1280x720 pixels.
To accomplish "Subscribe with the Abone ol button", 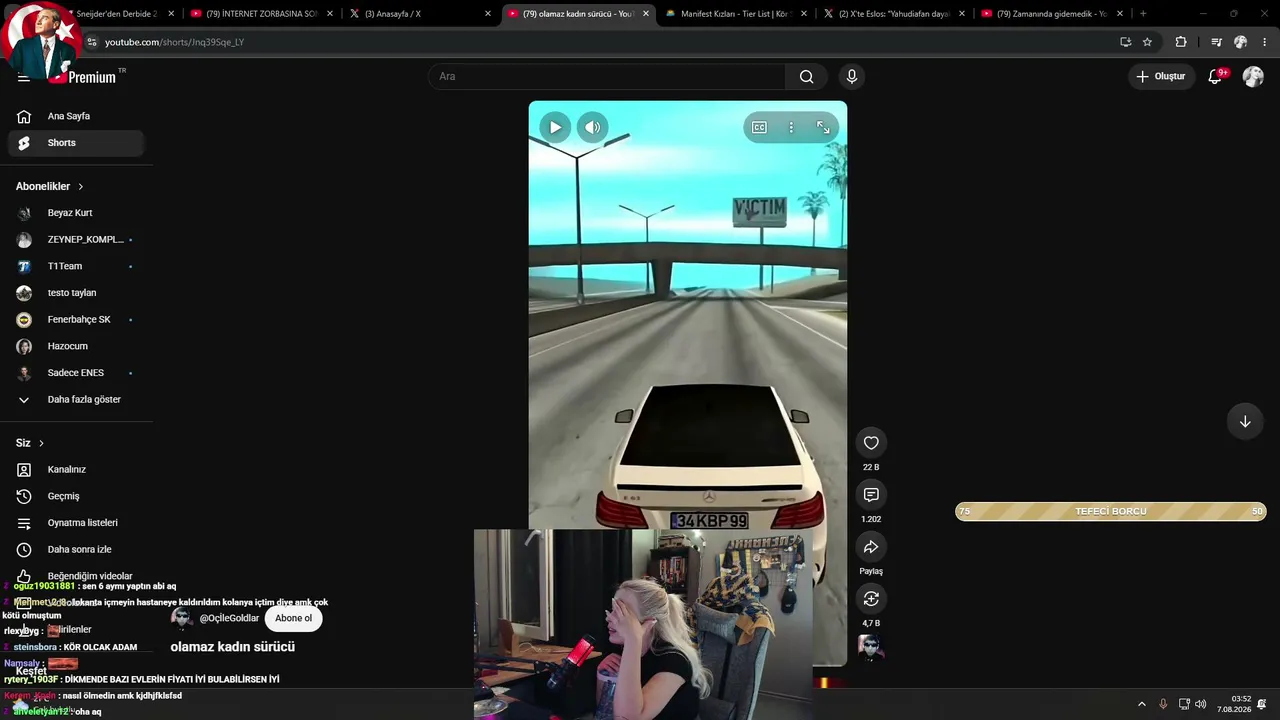I will 293,618.
